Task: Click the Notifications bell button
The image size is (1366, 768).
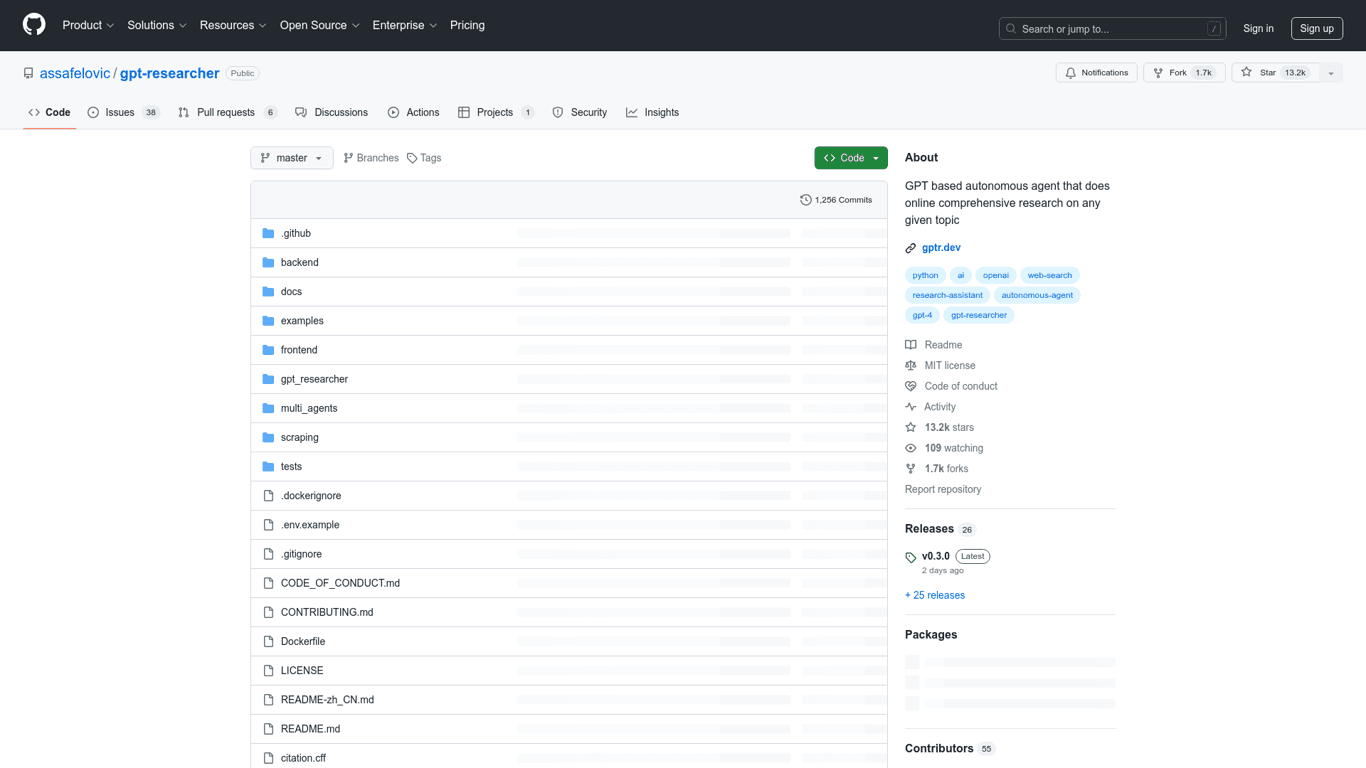Action: [x=1096, y=73]
